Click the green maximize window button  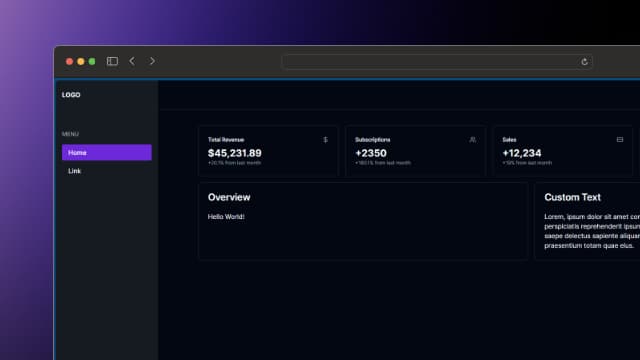(x=92, y=61)
